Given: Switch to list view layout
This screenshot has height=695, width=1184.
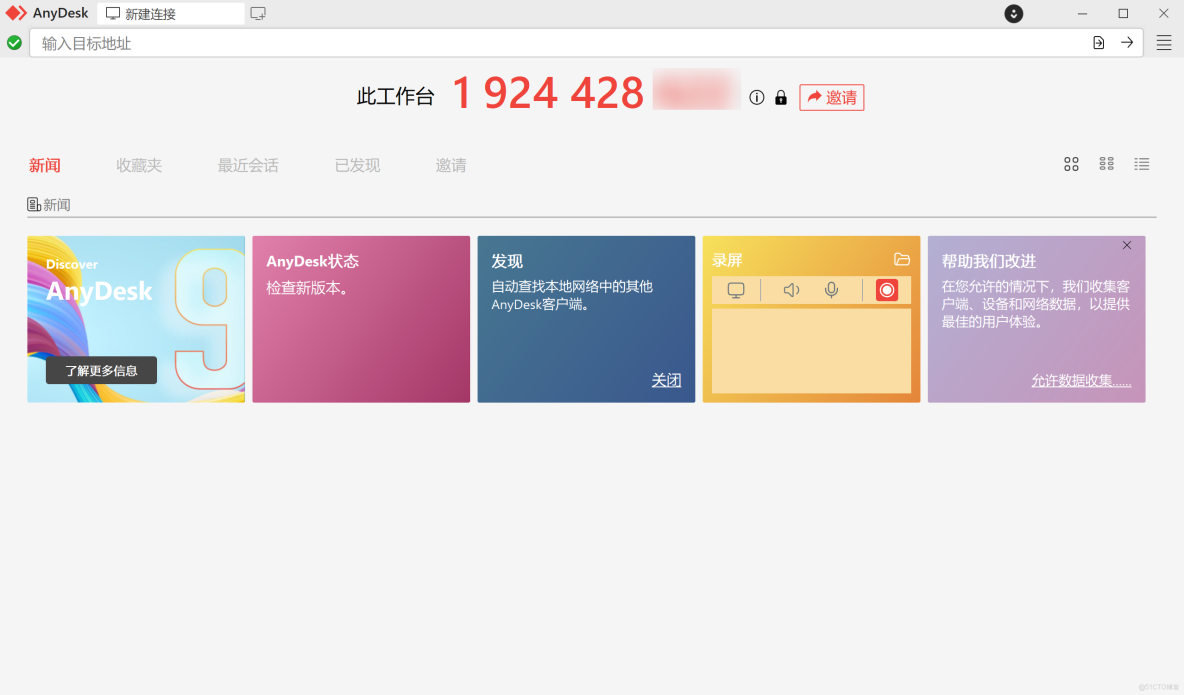Looking at the screenshot, I should coord(1142,164).
